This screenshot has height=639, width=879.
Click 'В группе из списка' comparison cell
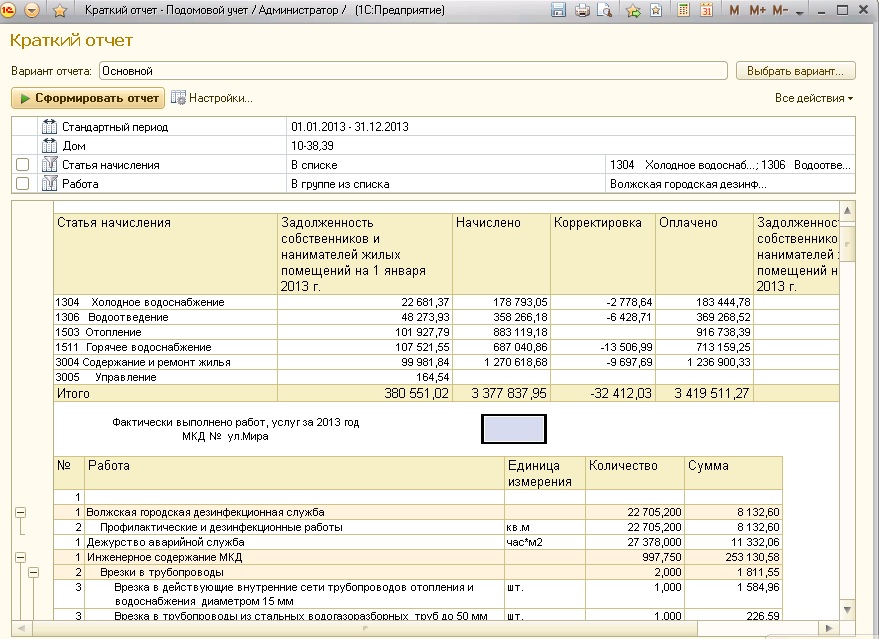446,184
